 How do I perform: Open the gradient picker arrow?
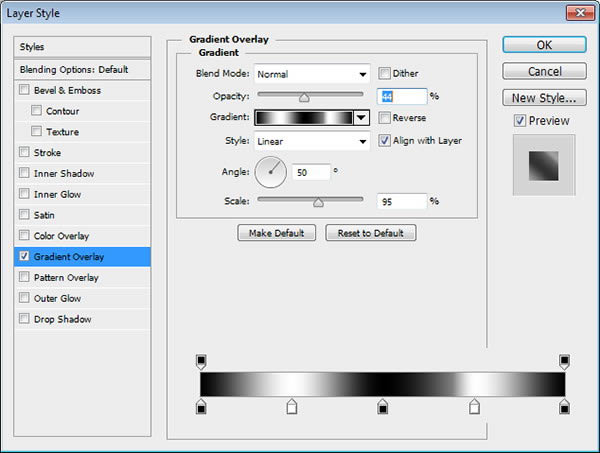tap(362, 117)
